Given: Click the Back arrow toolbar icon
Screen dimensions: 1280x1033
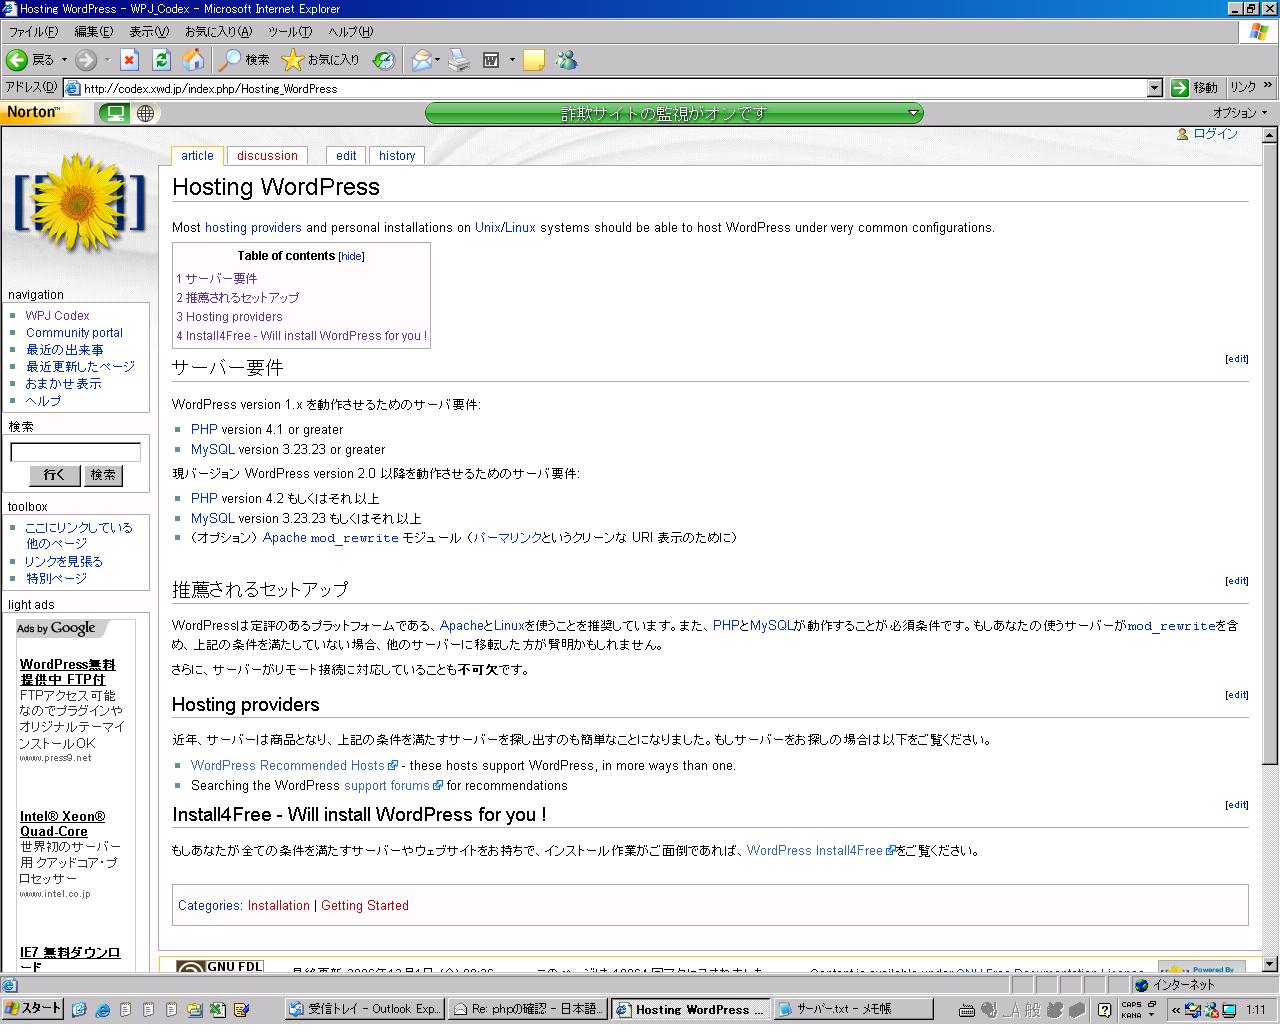Looking at the screenshot, I should (17, 60).
